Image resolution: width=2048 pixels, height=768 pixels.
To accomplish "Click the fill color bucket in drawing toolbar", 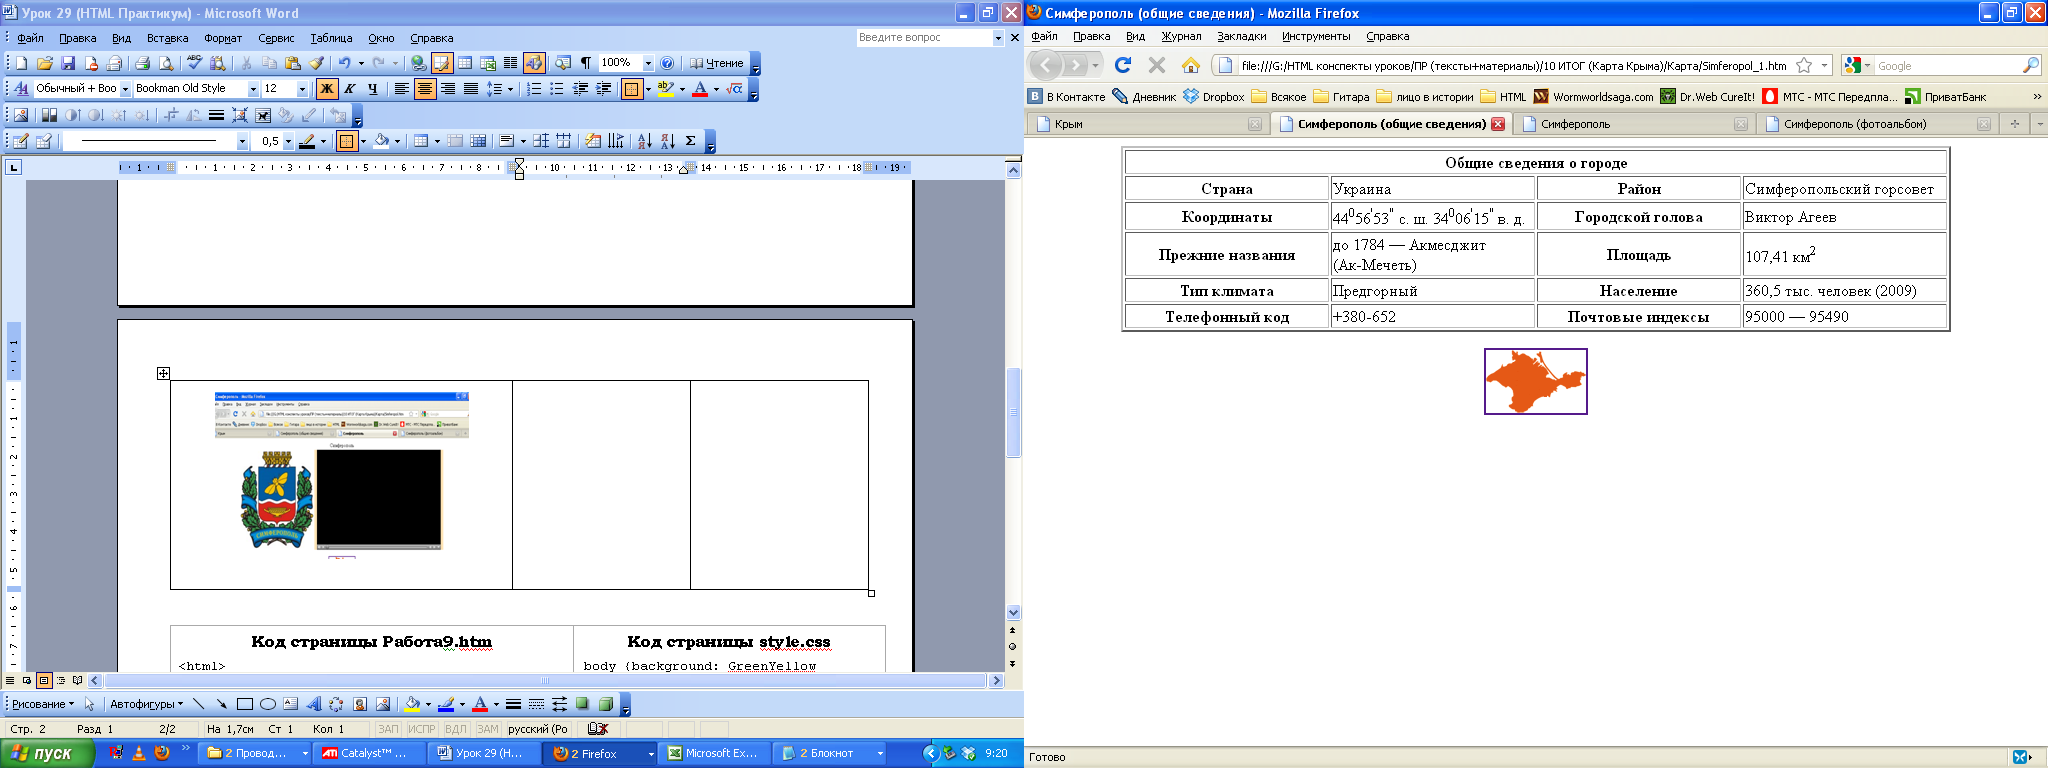I will pos(411,704).
